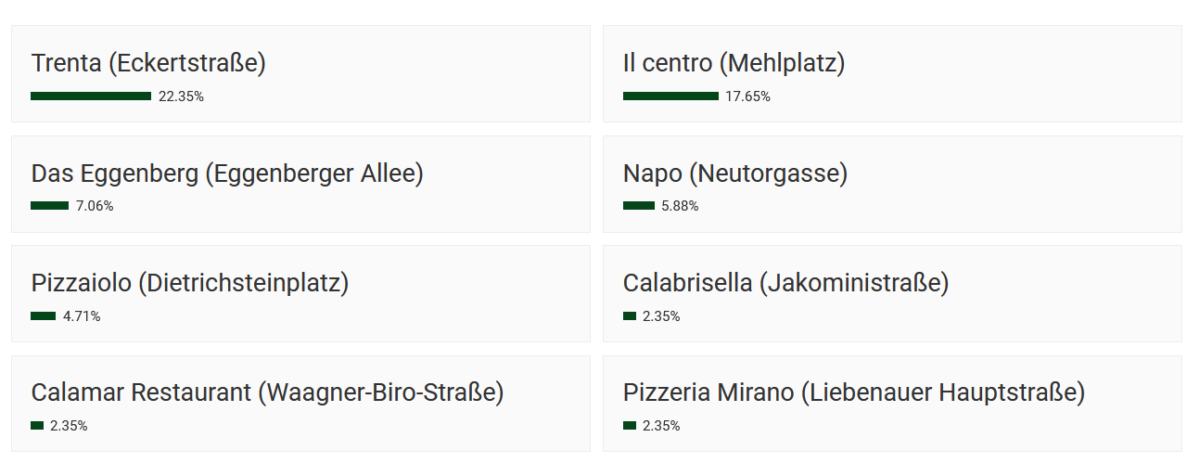Click the 2.35% value under Calabrisella
Image resolution: width=1200 pixels, height=463 pixels.
coord(661,317)
